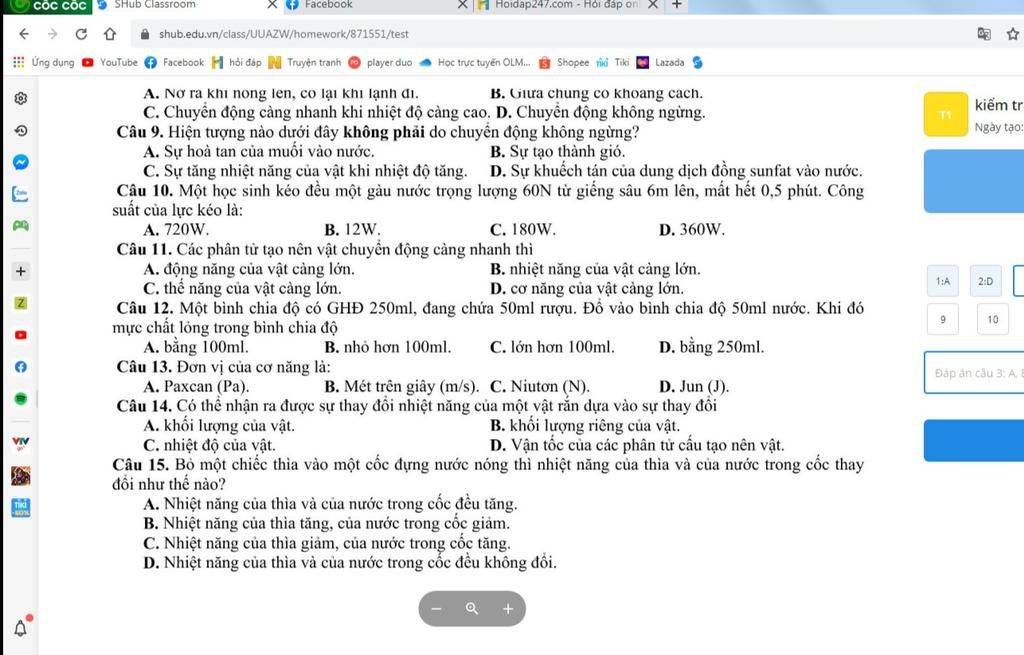
Task: Click answer text 'B. Sự tạo thành gió.'
Action: [x=558, y=152]
